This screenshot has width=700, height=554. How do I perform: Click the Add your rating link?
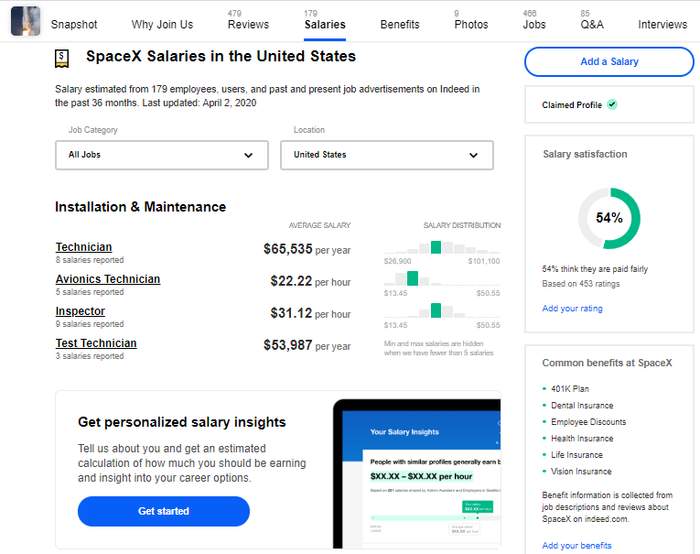pyautogui.click(x=572, y=309)
